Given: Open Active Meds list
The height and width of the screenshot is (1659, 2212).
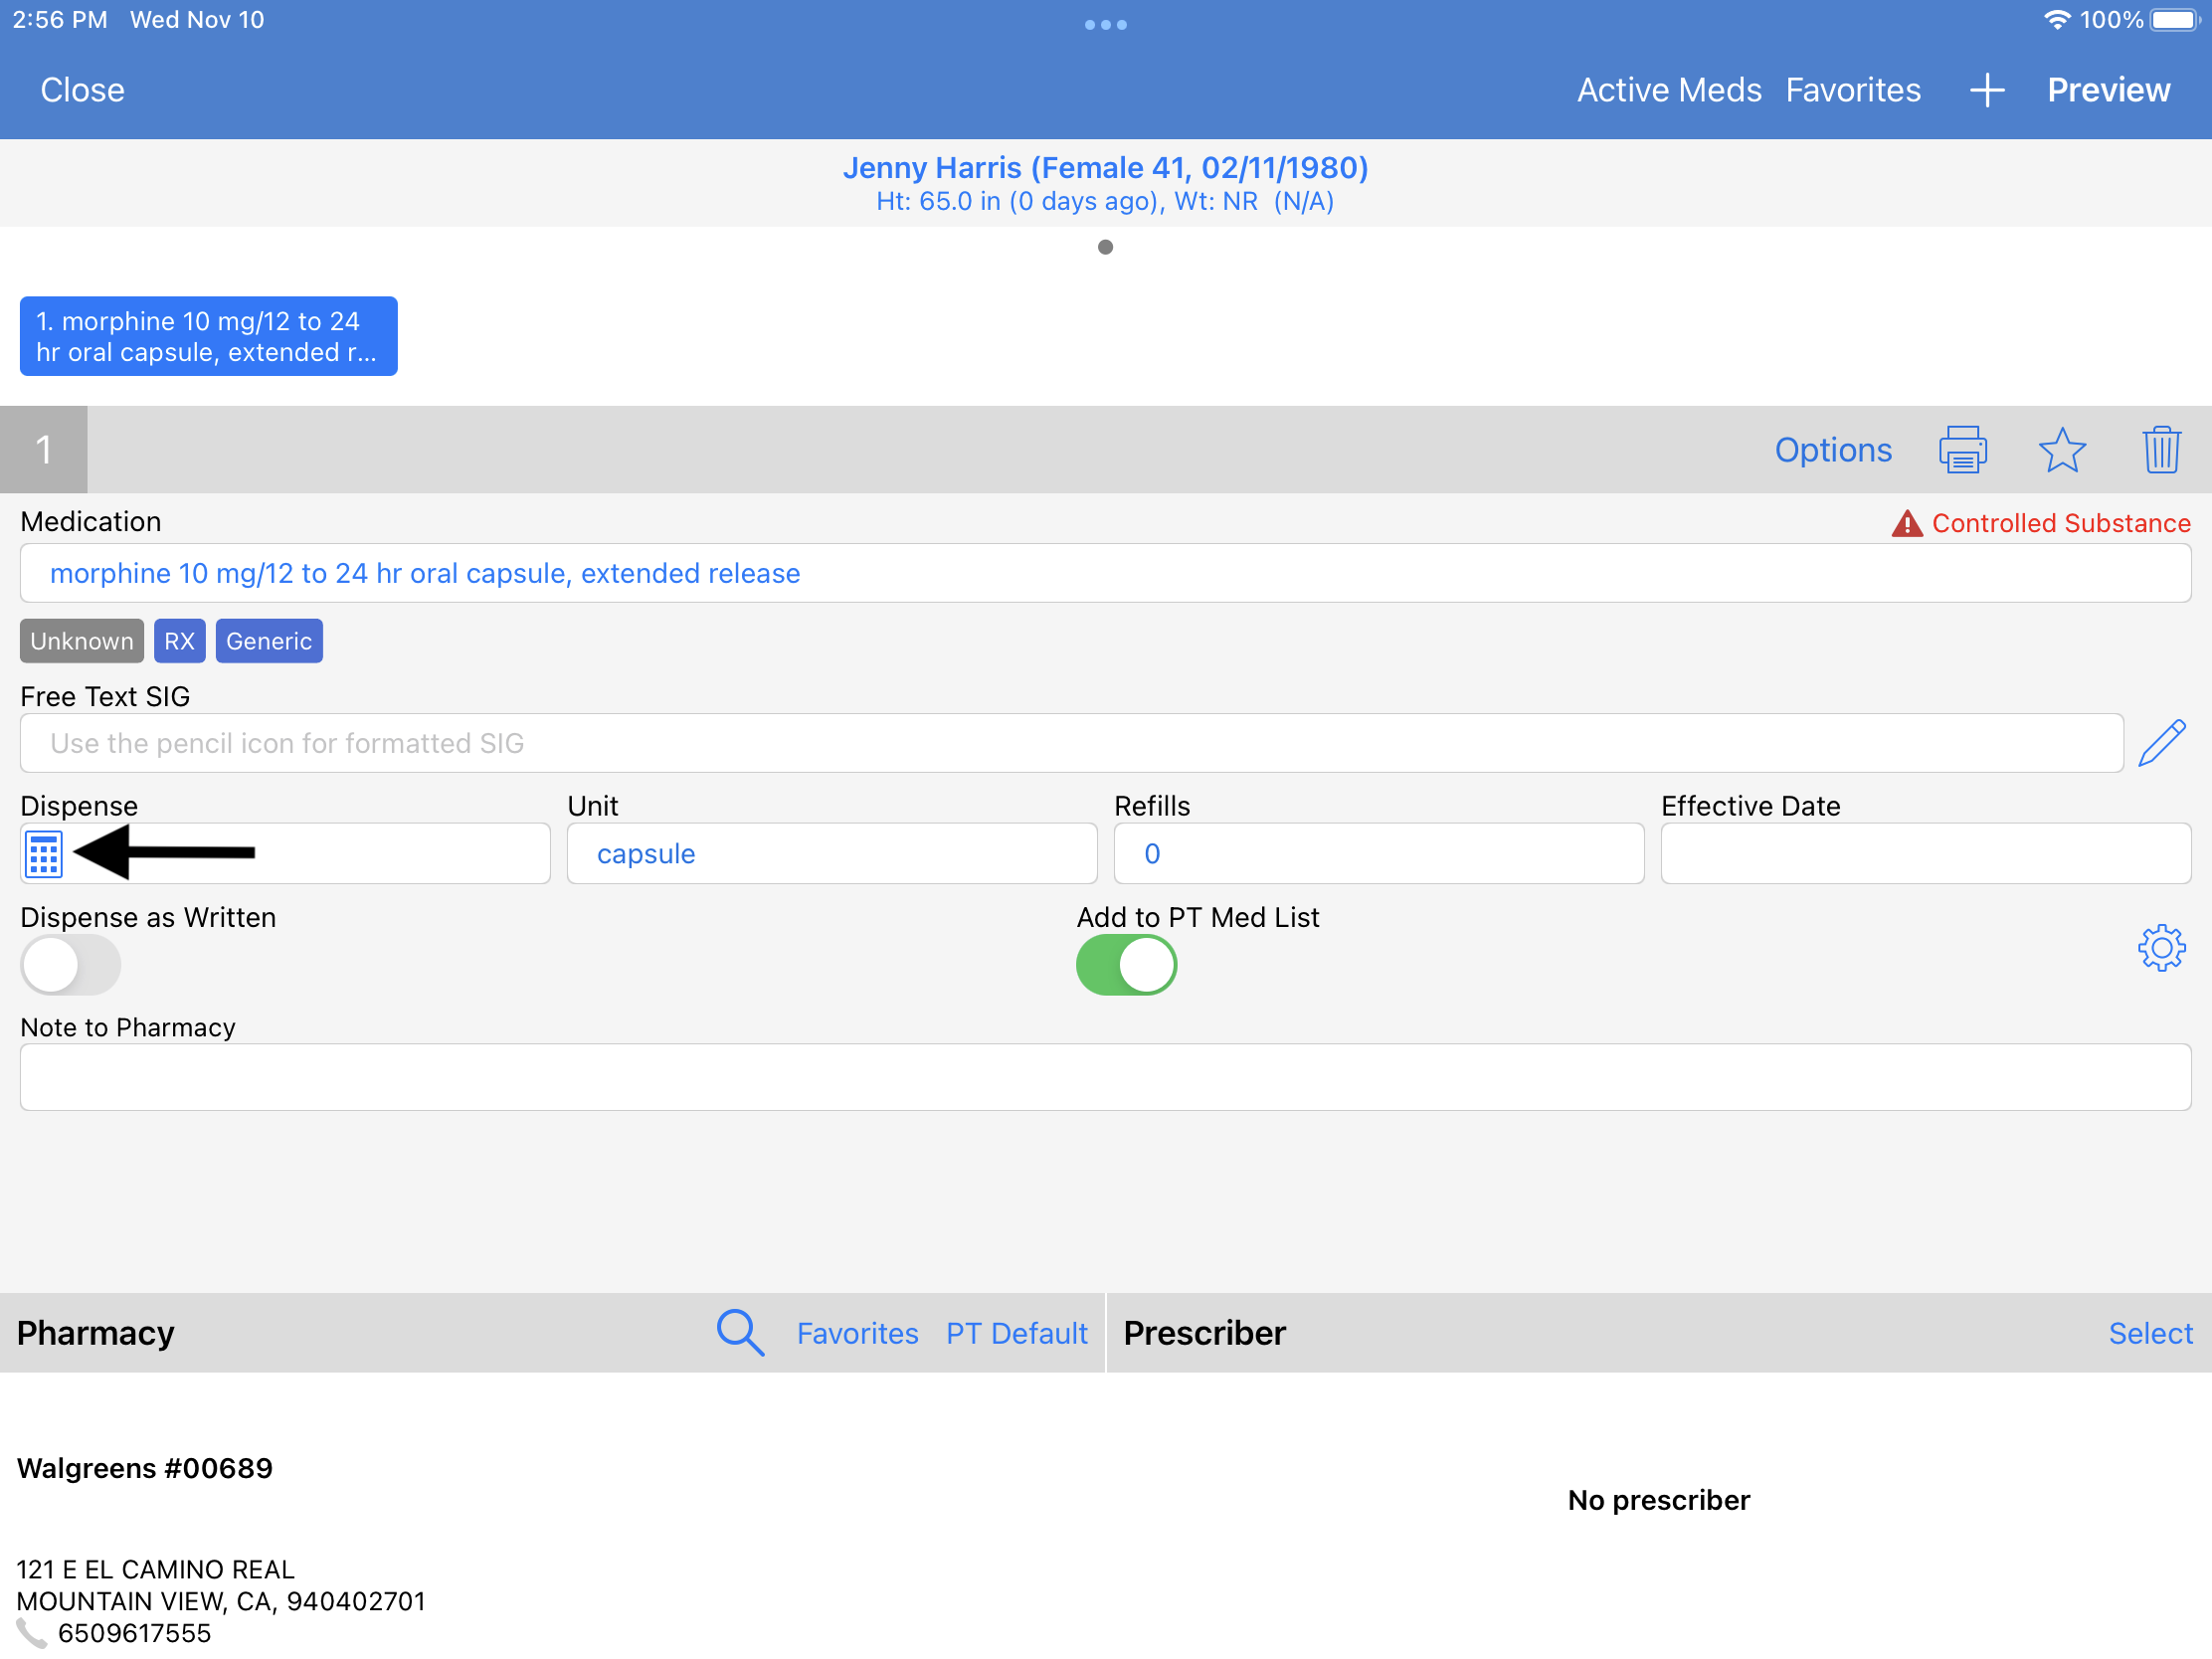Looking at the screenshot, I should [1669, 90].
